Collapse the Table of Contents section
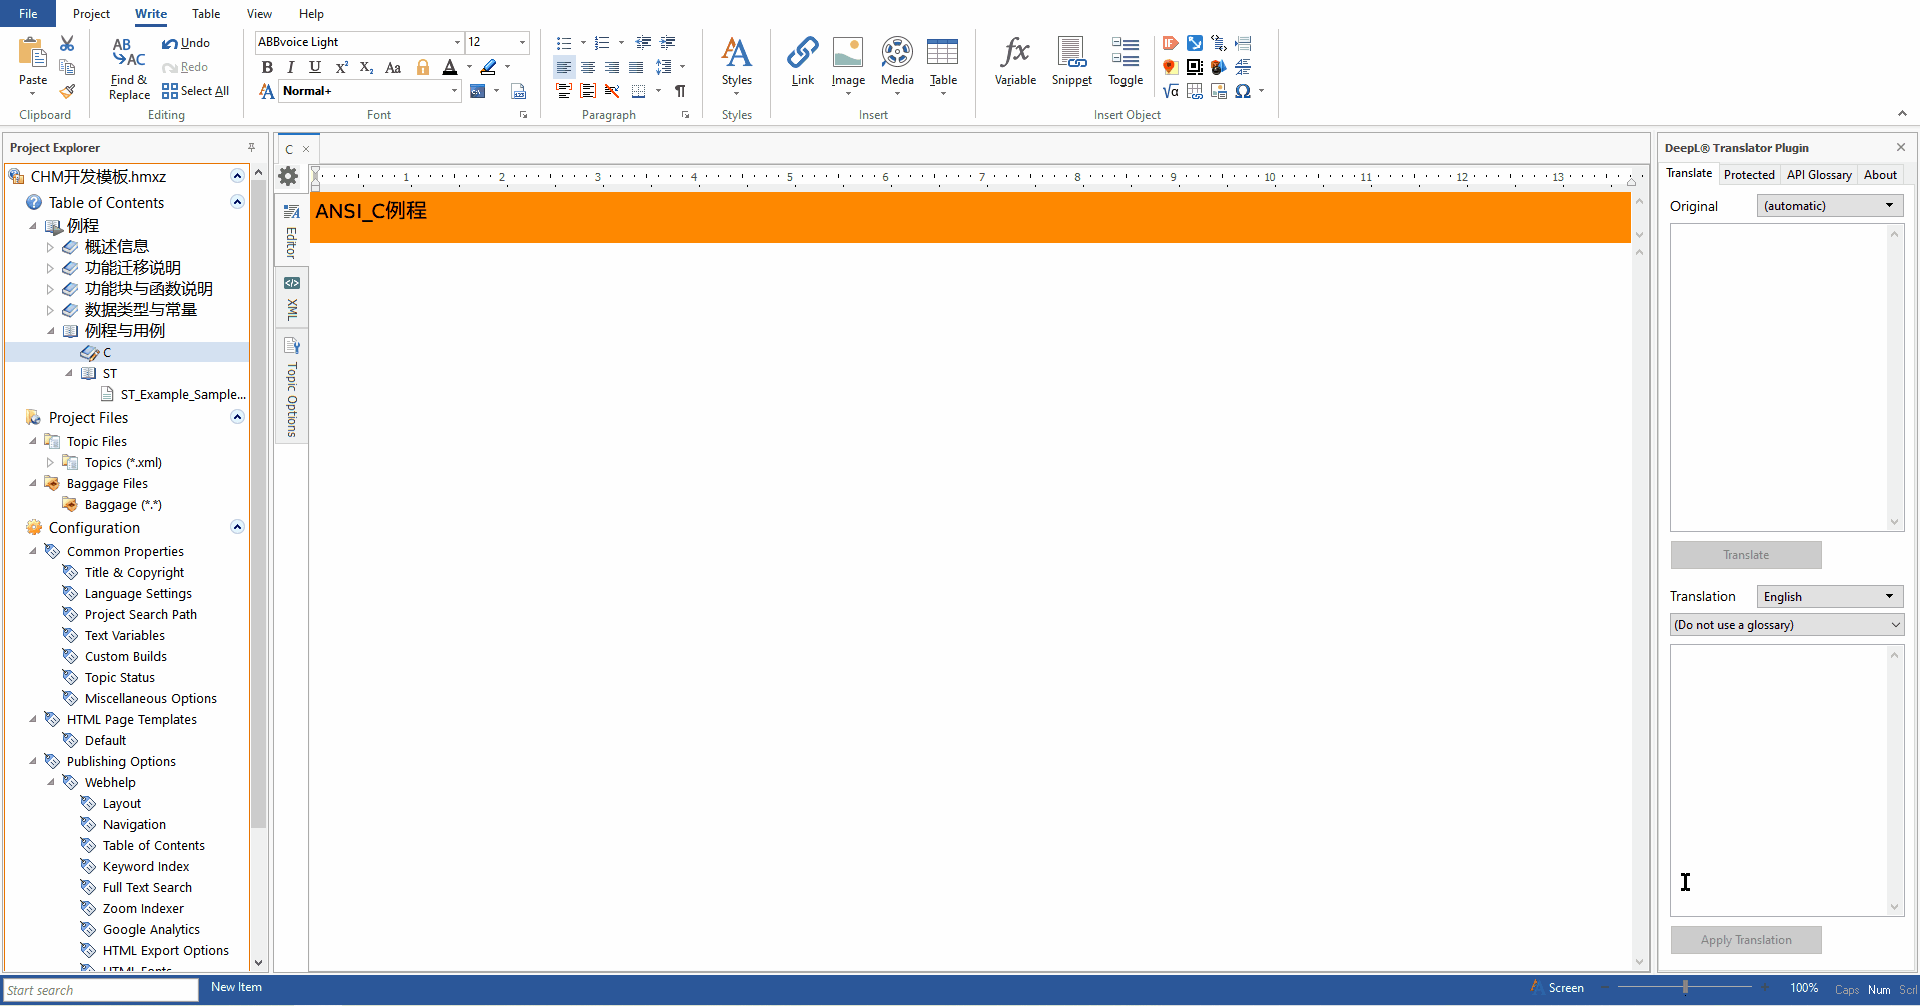1920x1006 pixels. click(238, 202)
